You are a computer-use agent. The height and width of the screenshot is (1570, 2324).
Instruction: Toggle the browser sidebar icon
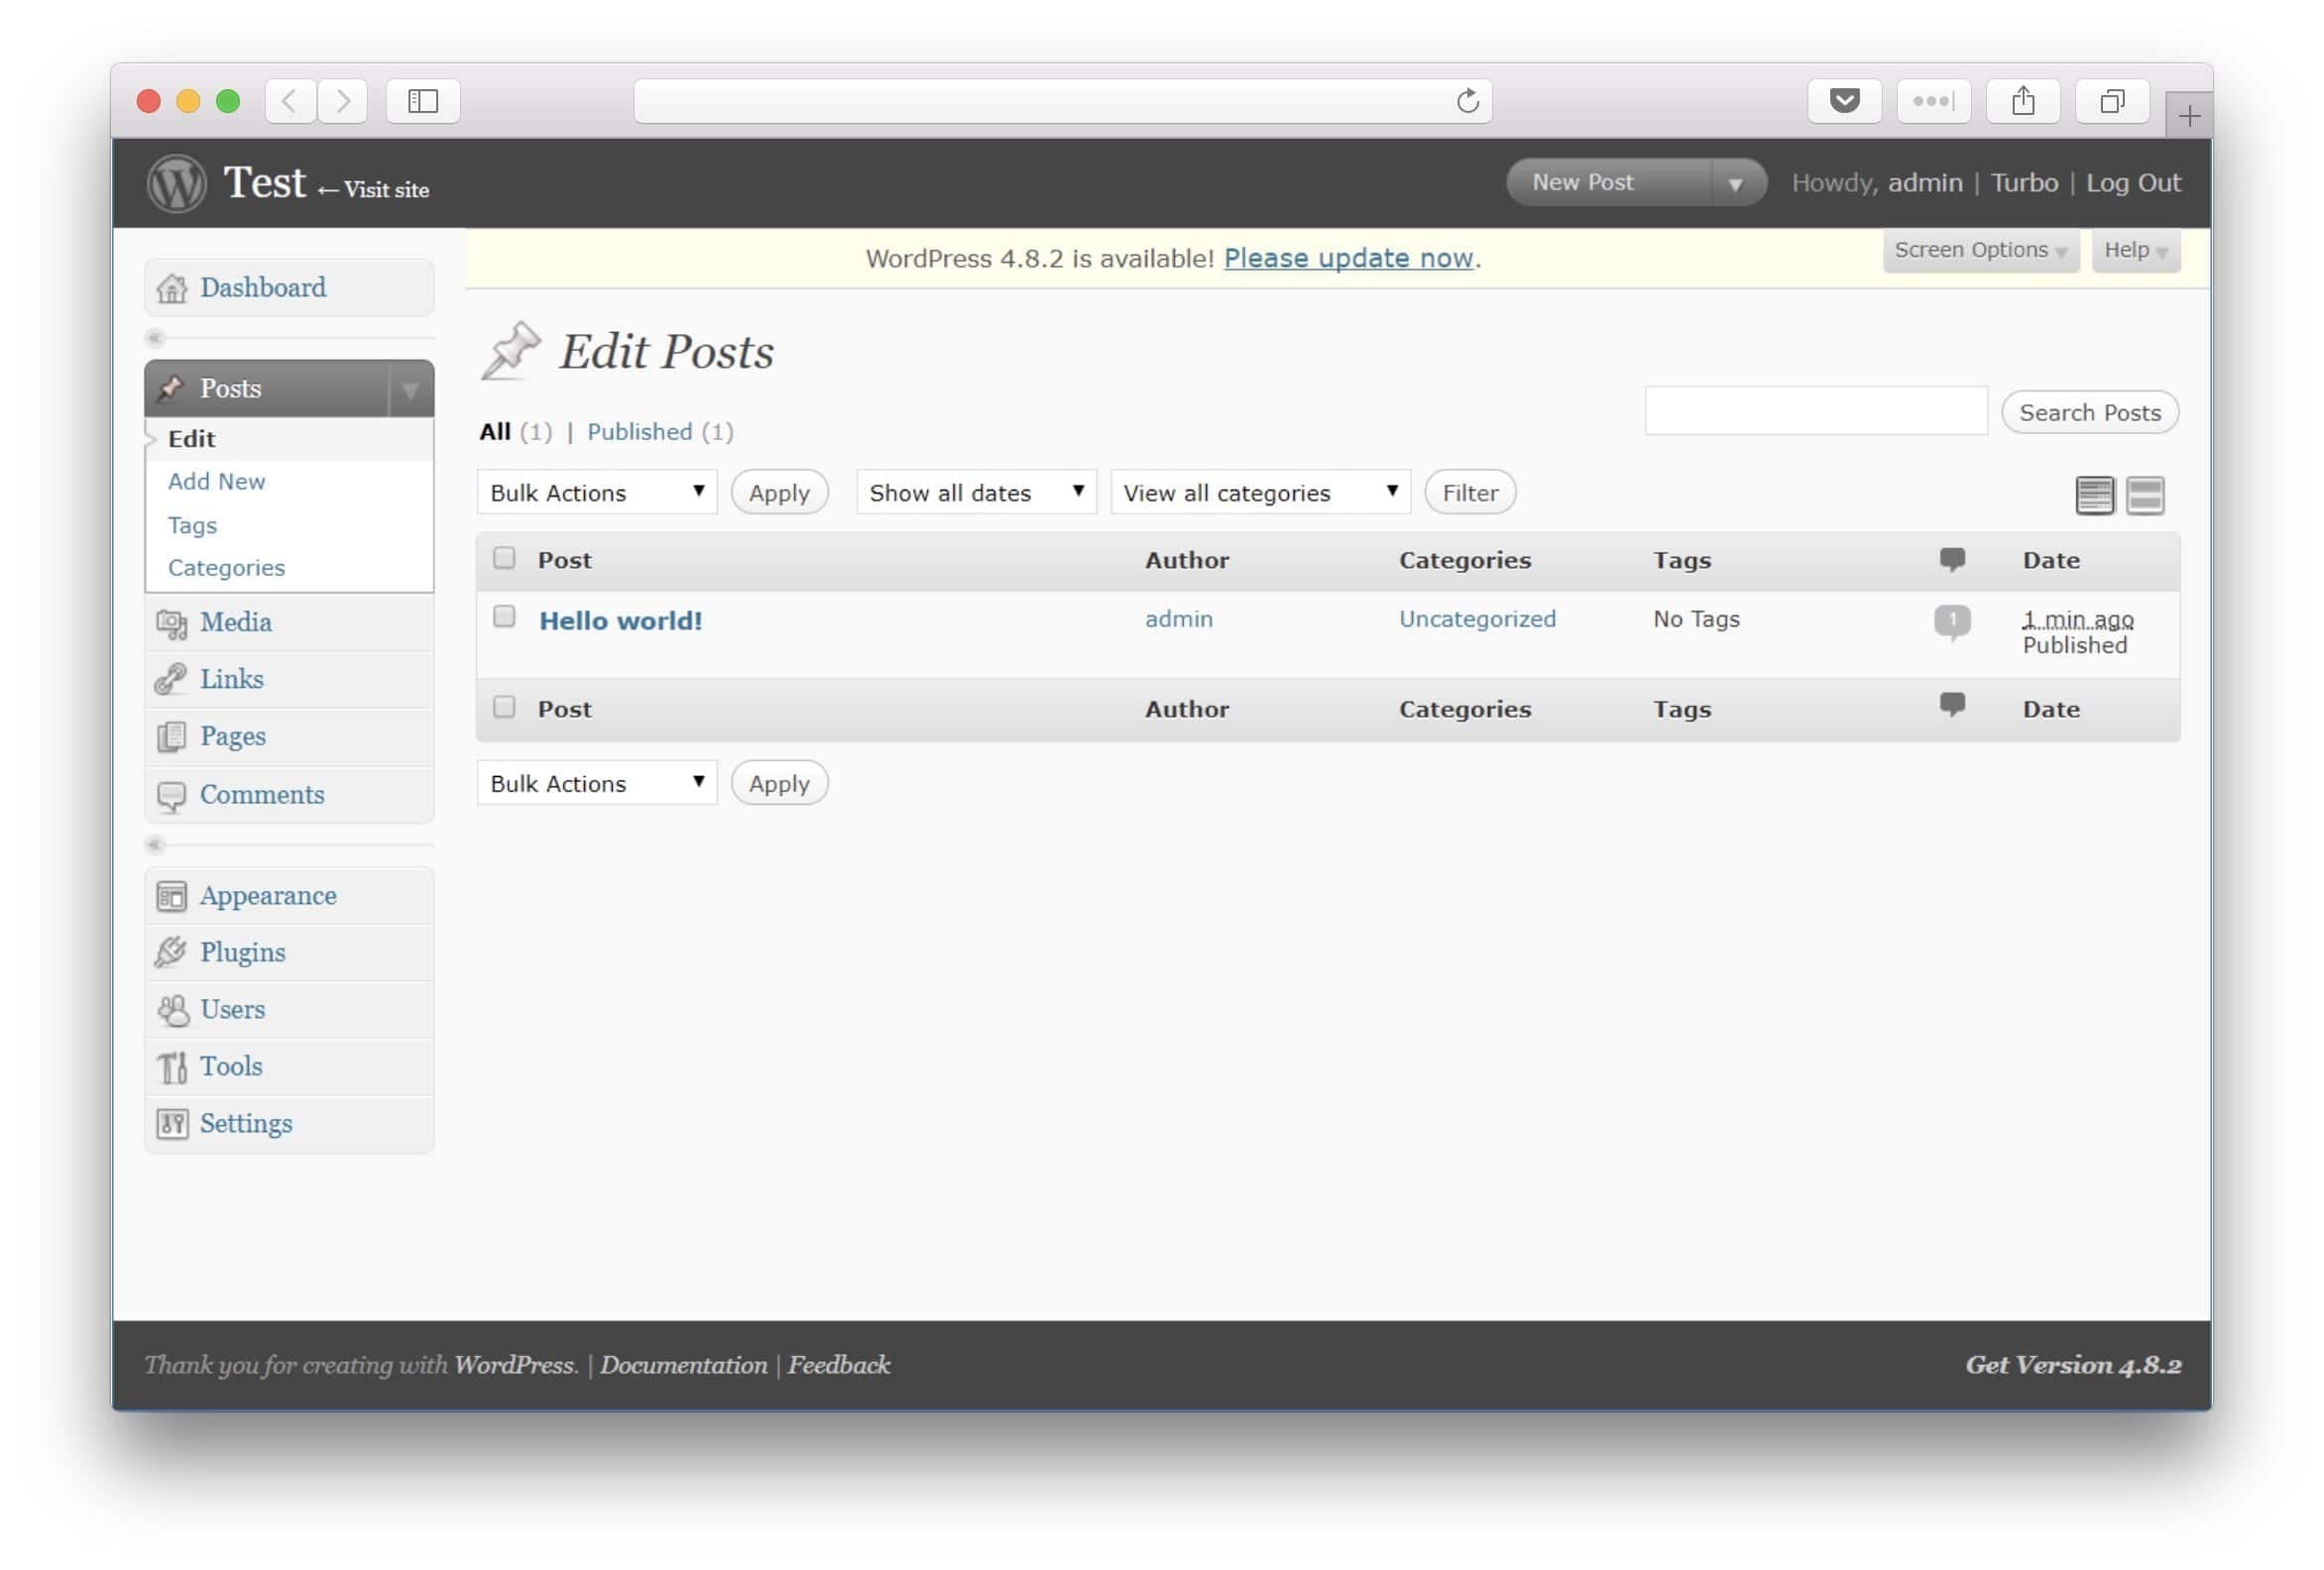423,101
